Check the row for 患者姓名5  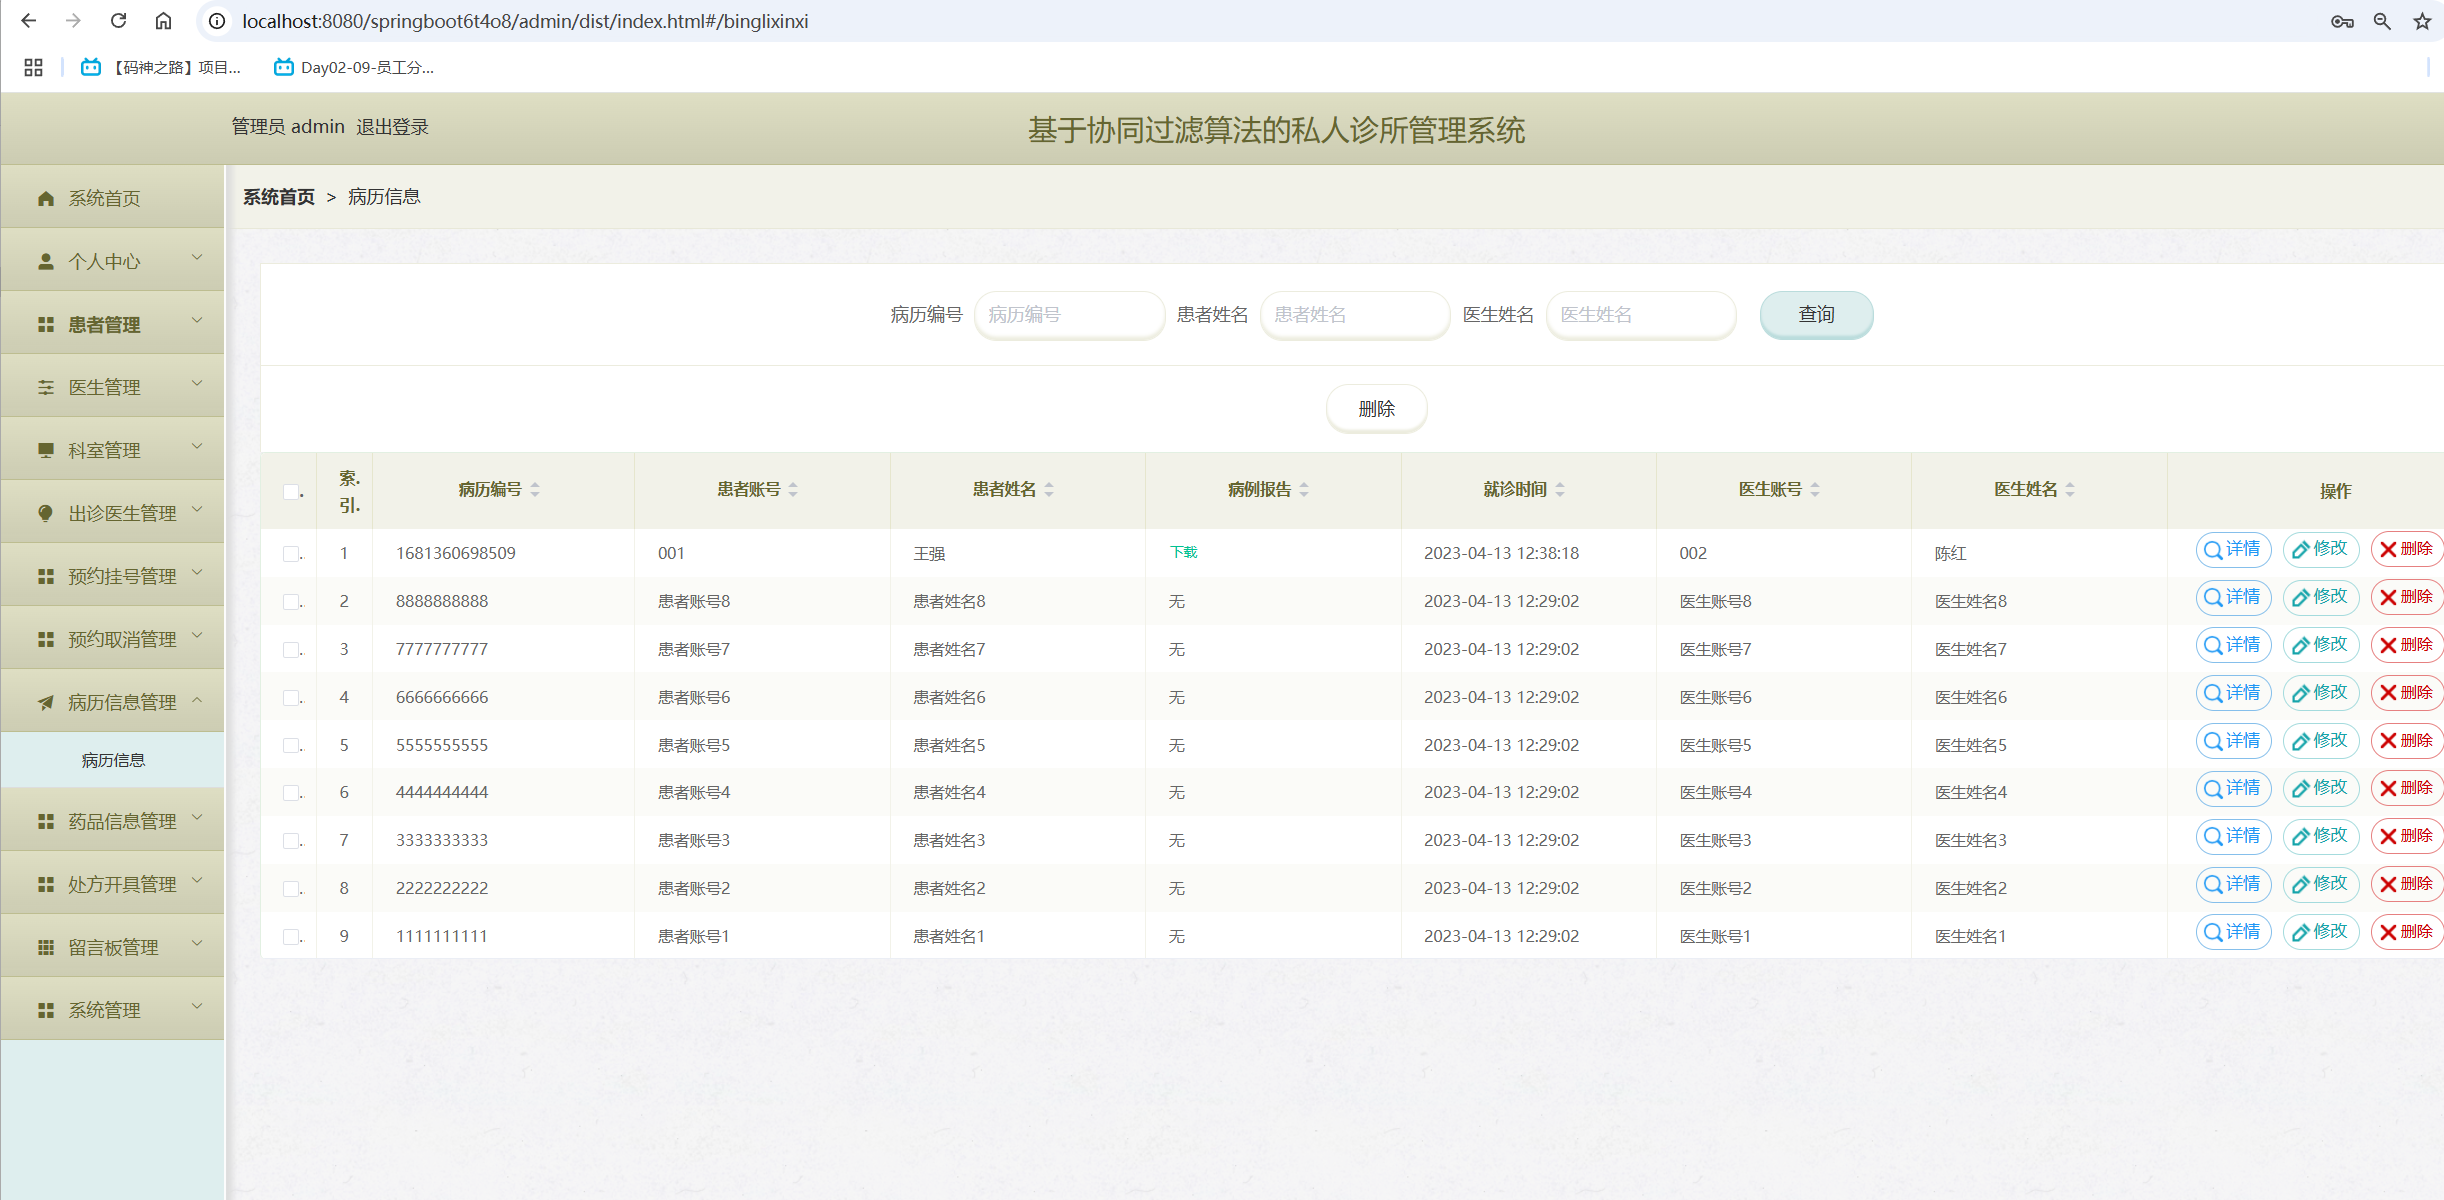click(291, 745)
